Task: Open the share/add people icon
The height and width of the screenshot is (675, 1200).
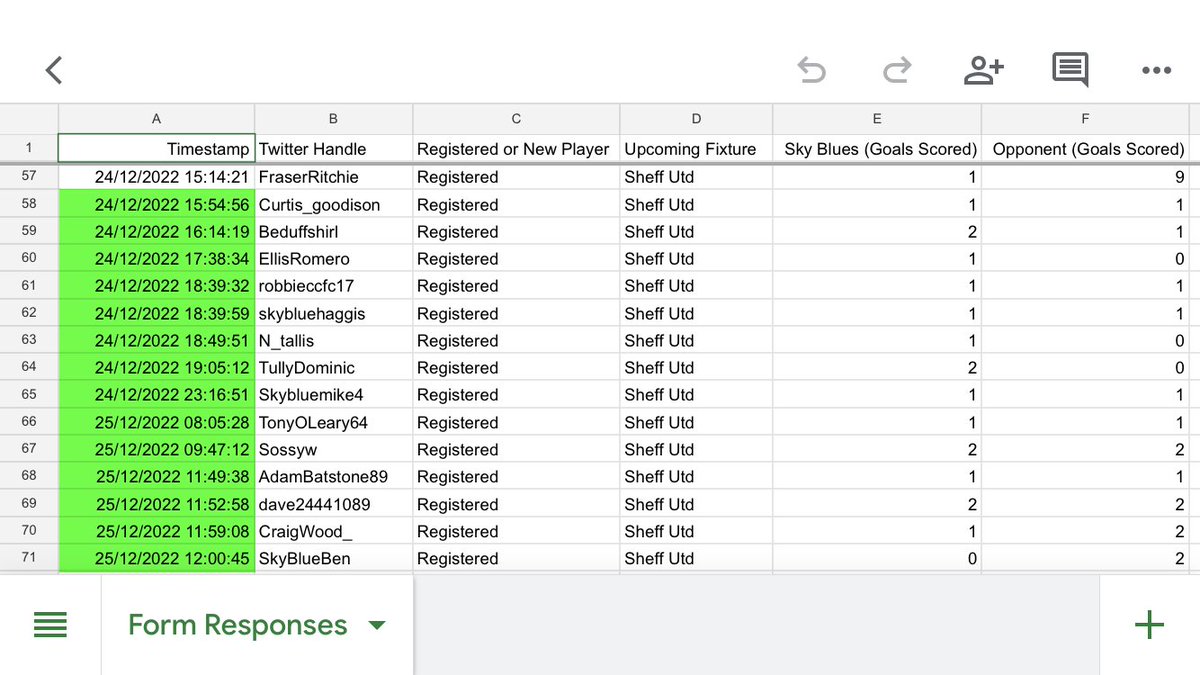Action: (983, 70)
